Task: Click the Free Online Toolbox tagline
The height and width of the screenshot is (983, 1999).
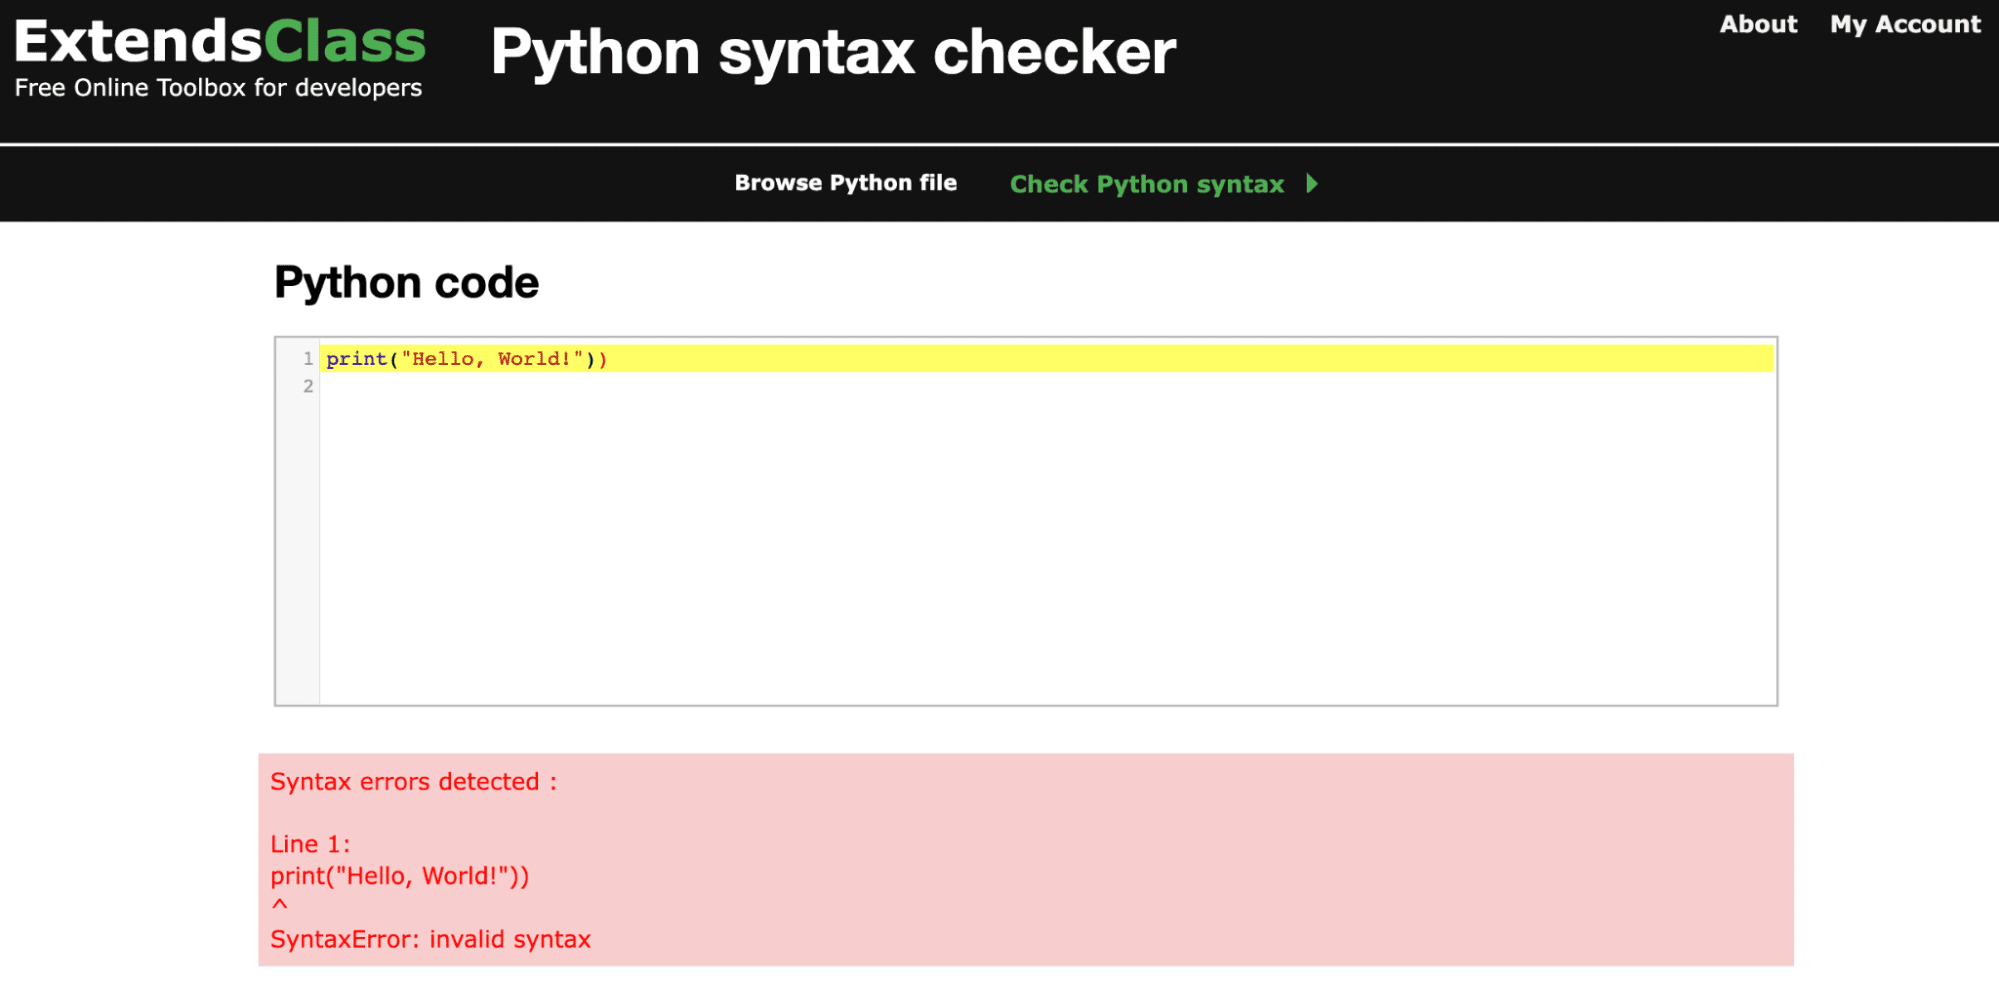Action: 218,88
